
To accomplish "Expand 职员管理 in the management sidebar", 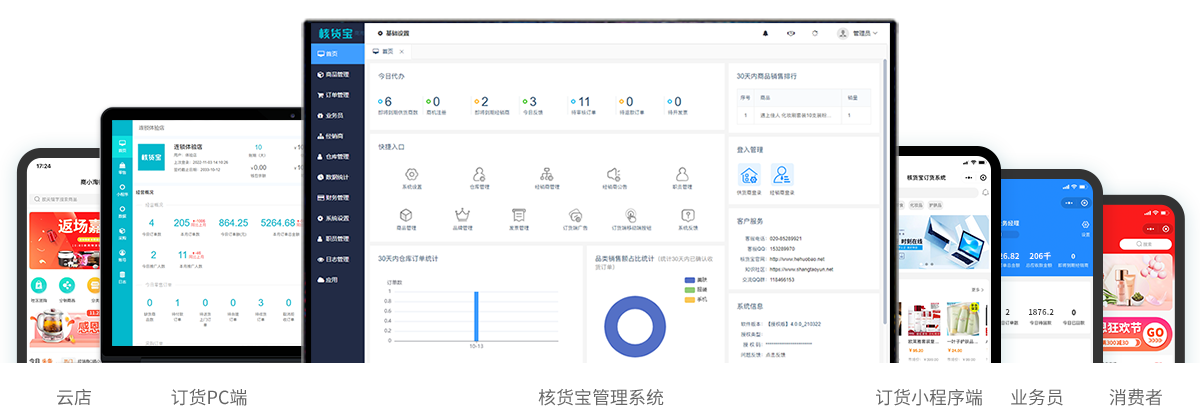I will 337,238.
